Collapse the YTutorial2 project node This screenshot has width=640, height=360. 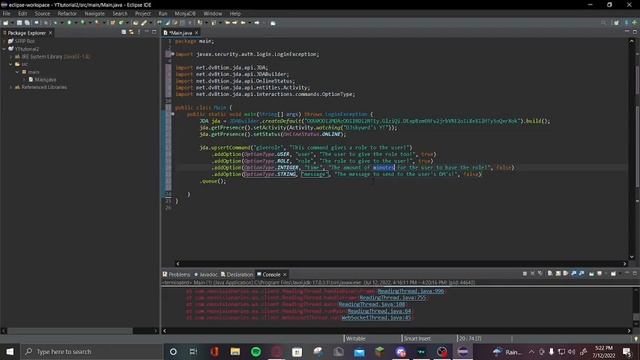coord(4,49)
